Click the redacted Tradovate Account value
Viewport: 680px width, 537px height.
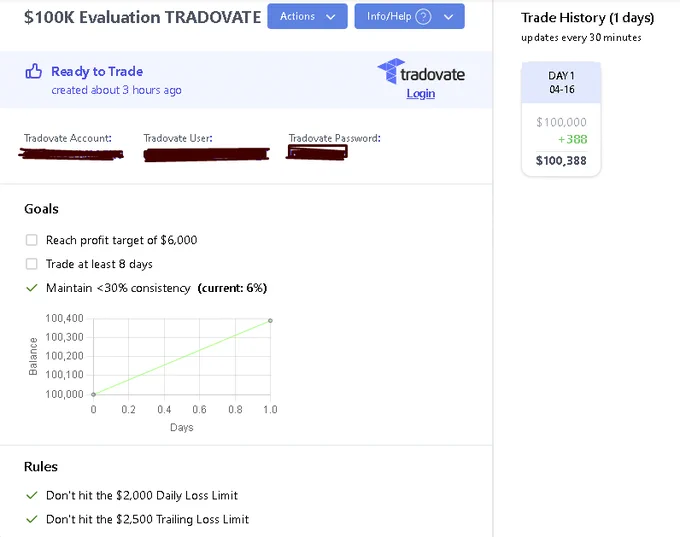(x=71, y=154)
